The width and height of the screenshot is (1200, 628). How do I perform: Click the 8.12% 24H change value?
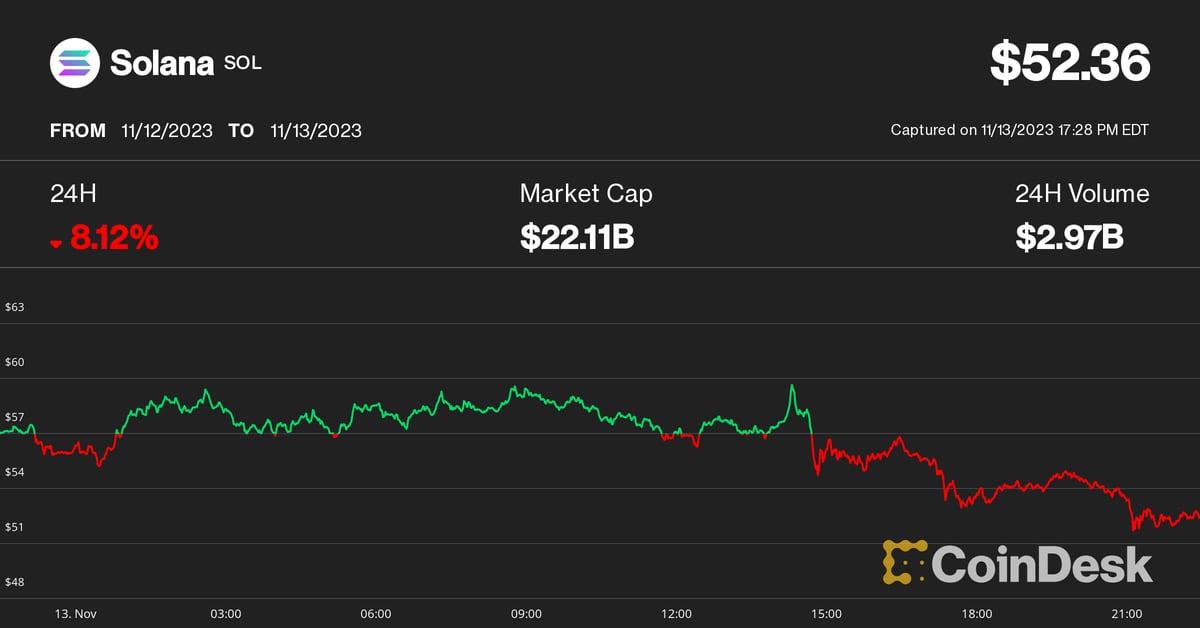click(x=114, y=238)
